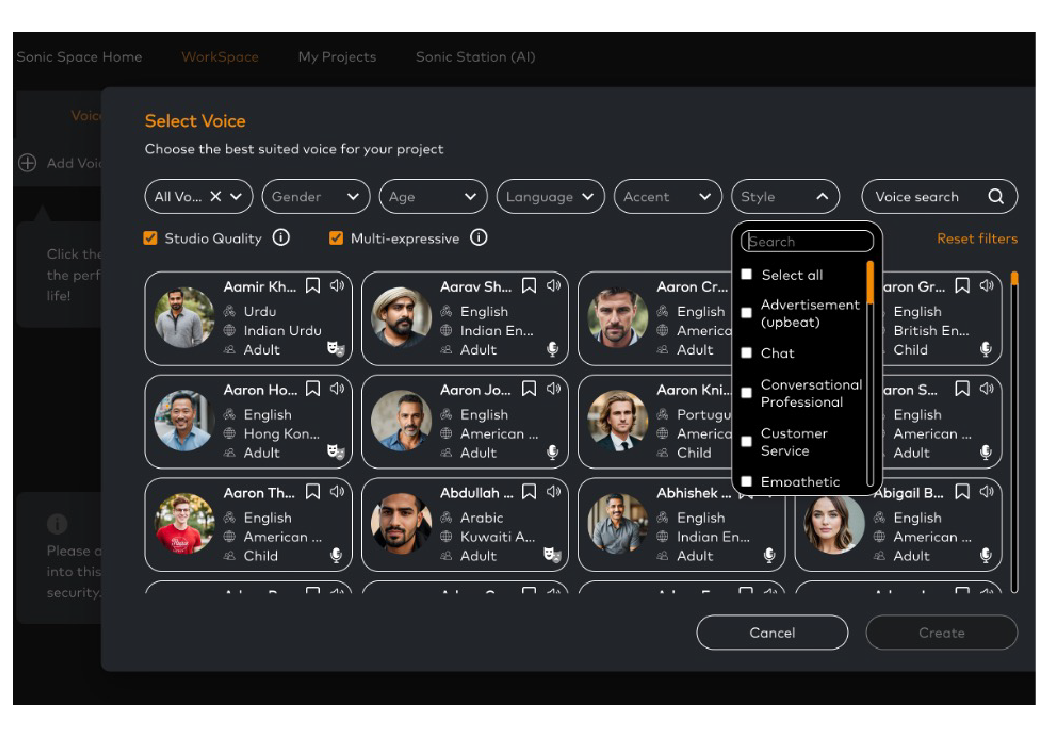The width and height of the screenshot is (1049, 737).
Task: Clear the All Voices filter with the X
Action: [x=218, y=196]
